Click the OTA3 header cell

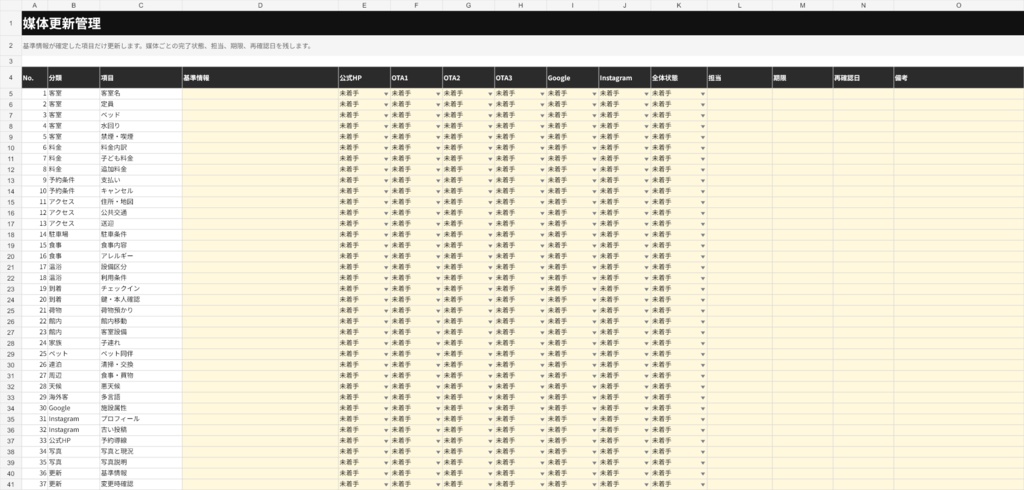(x=520, y=78)
